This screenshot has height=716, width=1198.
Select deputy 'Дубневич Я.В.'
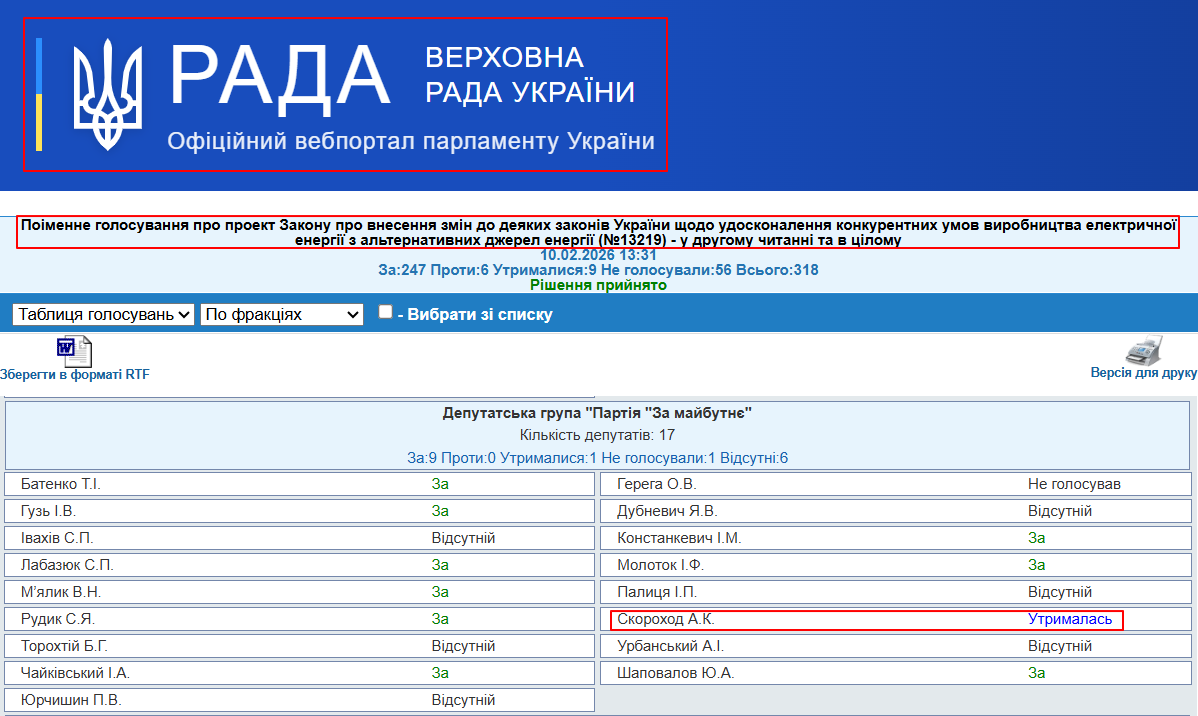[667, 510]
